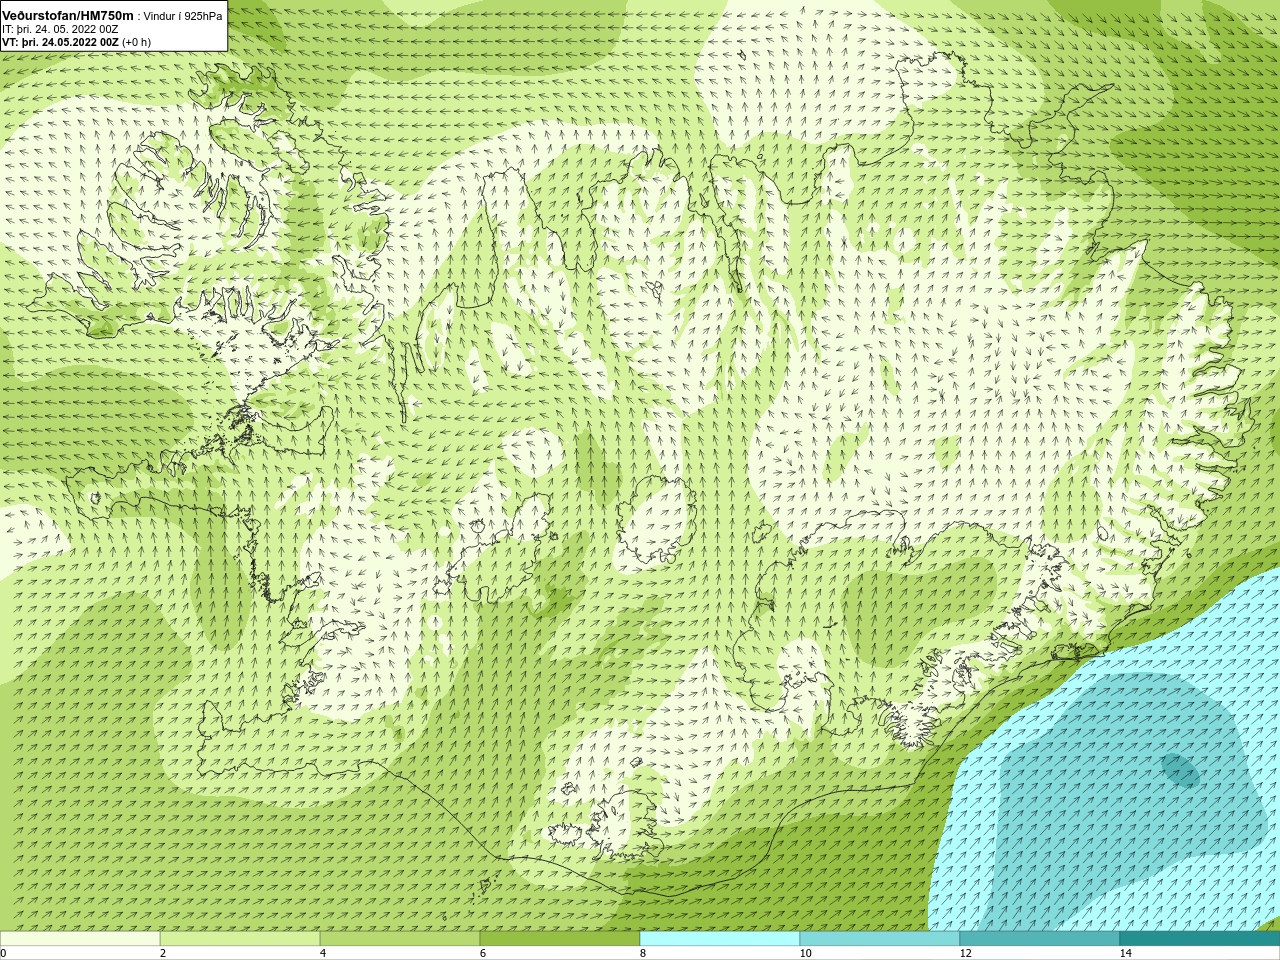This screenshot has width=1280, height=960.
Task: Click the VT valid time line
Action: click(x=76, y=42)
